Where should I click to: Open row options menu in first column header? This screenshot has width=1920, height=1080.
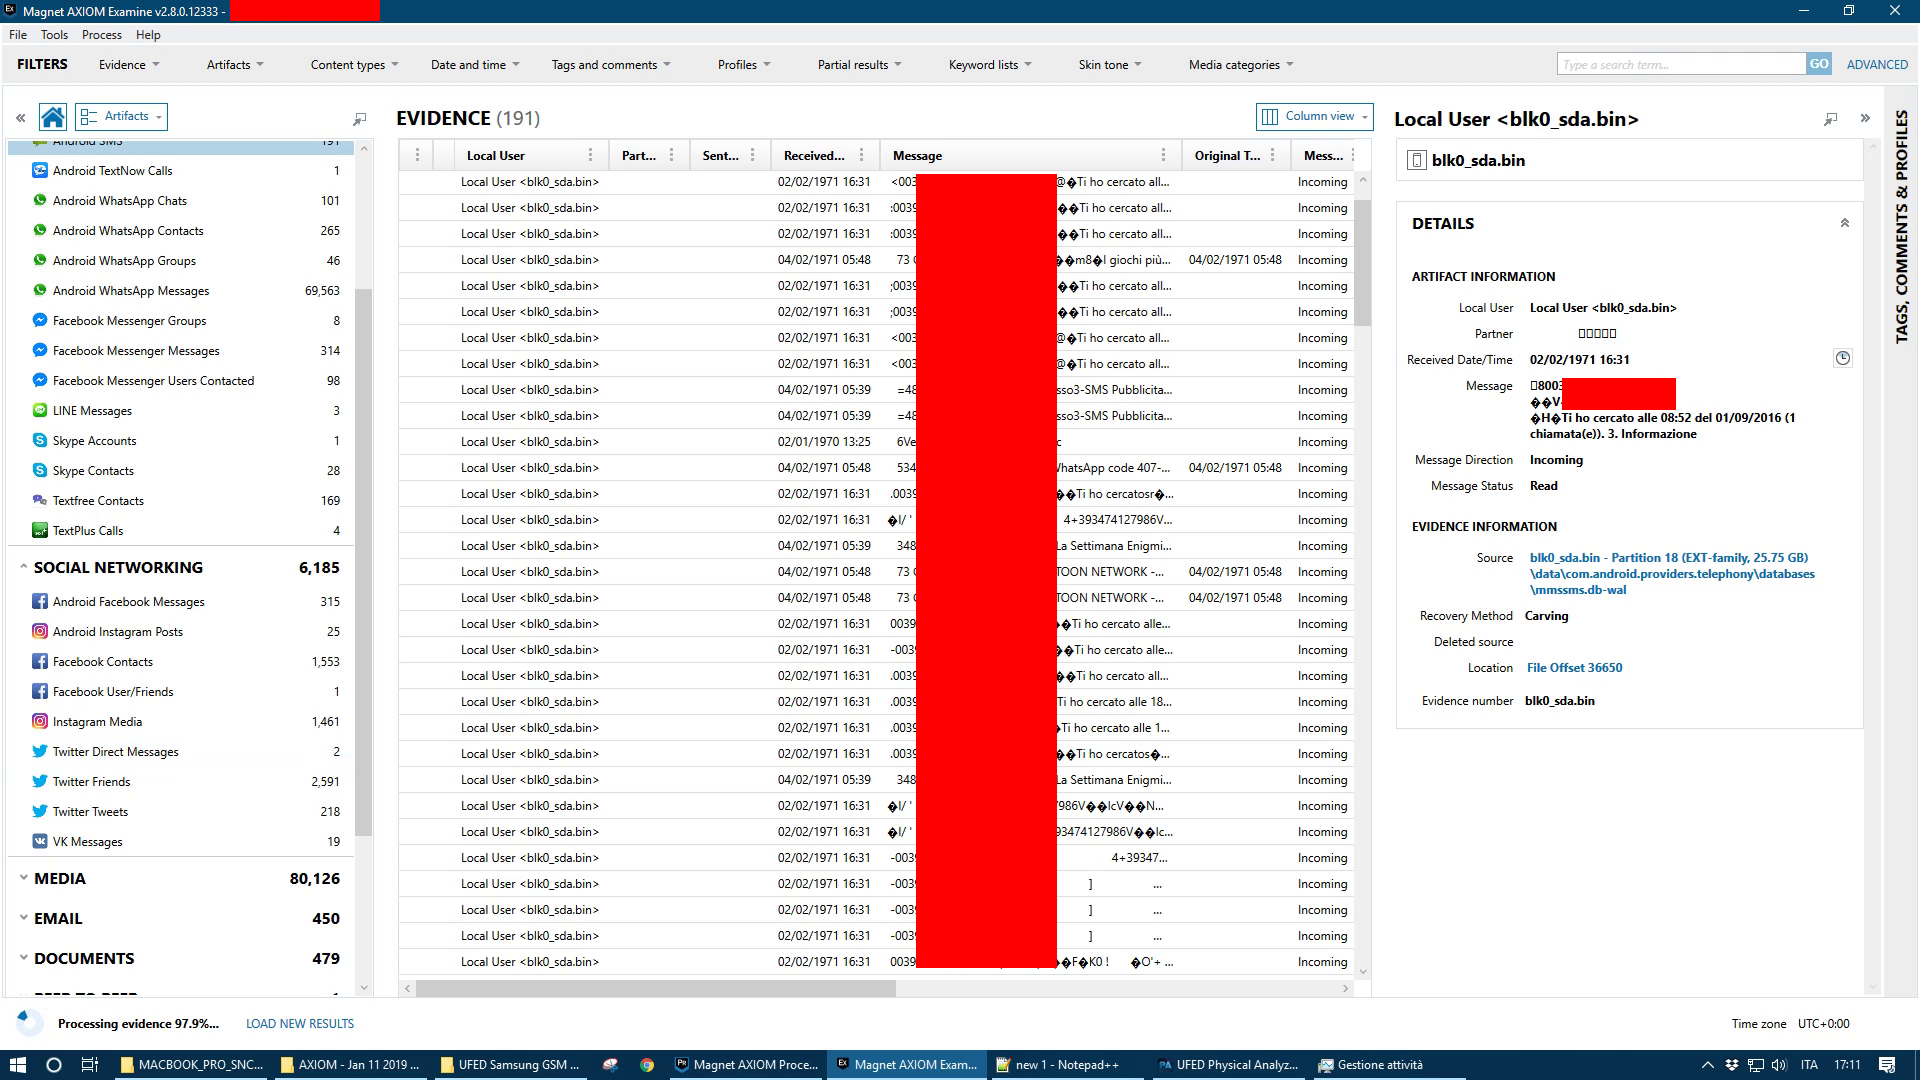click(417, 155)
